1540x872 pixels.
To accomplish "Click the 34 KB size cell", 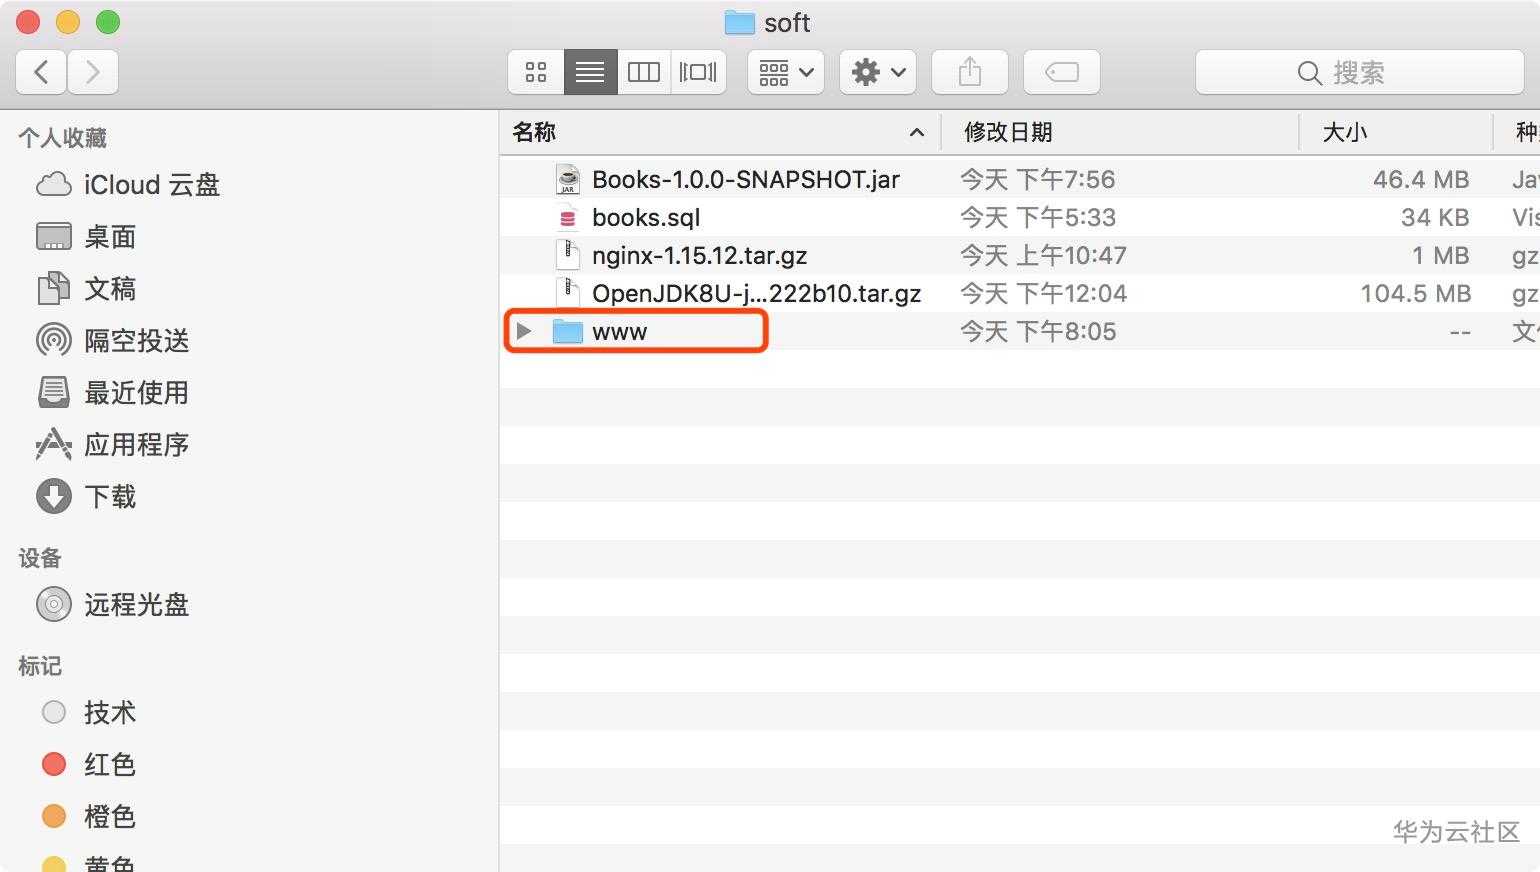I will coord(1435,217).
